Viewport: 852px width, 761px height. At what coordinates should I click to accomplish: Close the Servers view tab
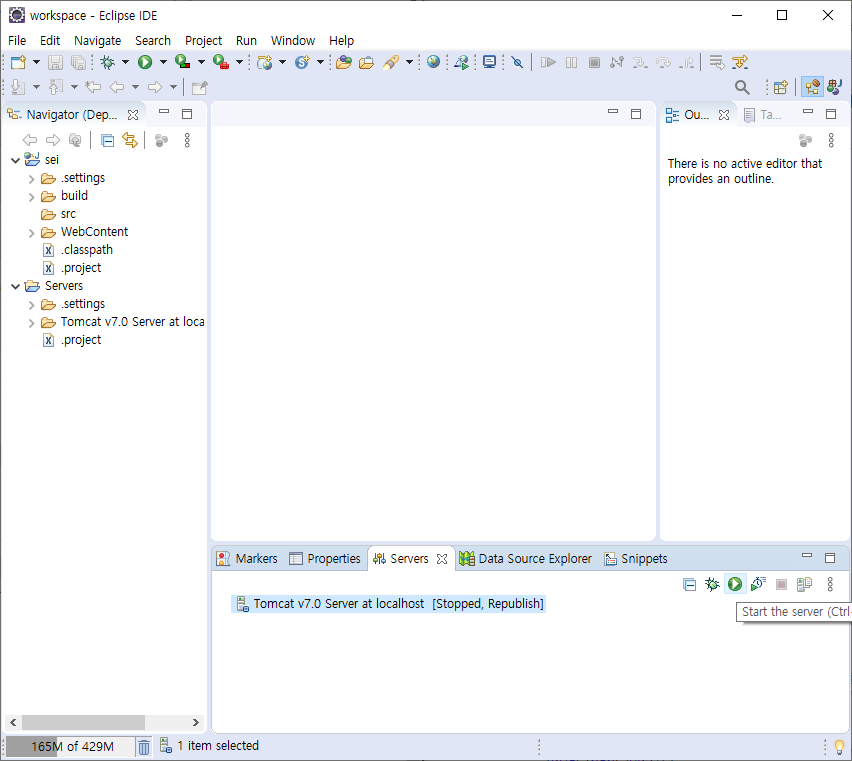pyautogui.click(x=442, y=559)
